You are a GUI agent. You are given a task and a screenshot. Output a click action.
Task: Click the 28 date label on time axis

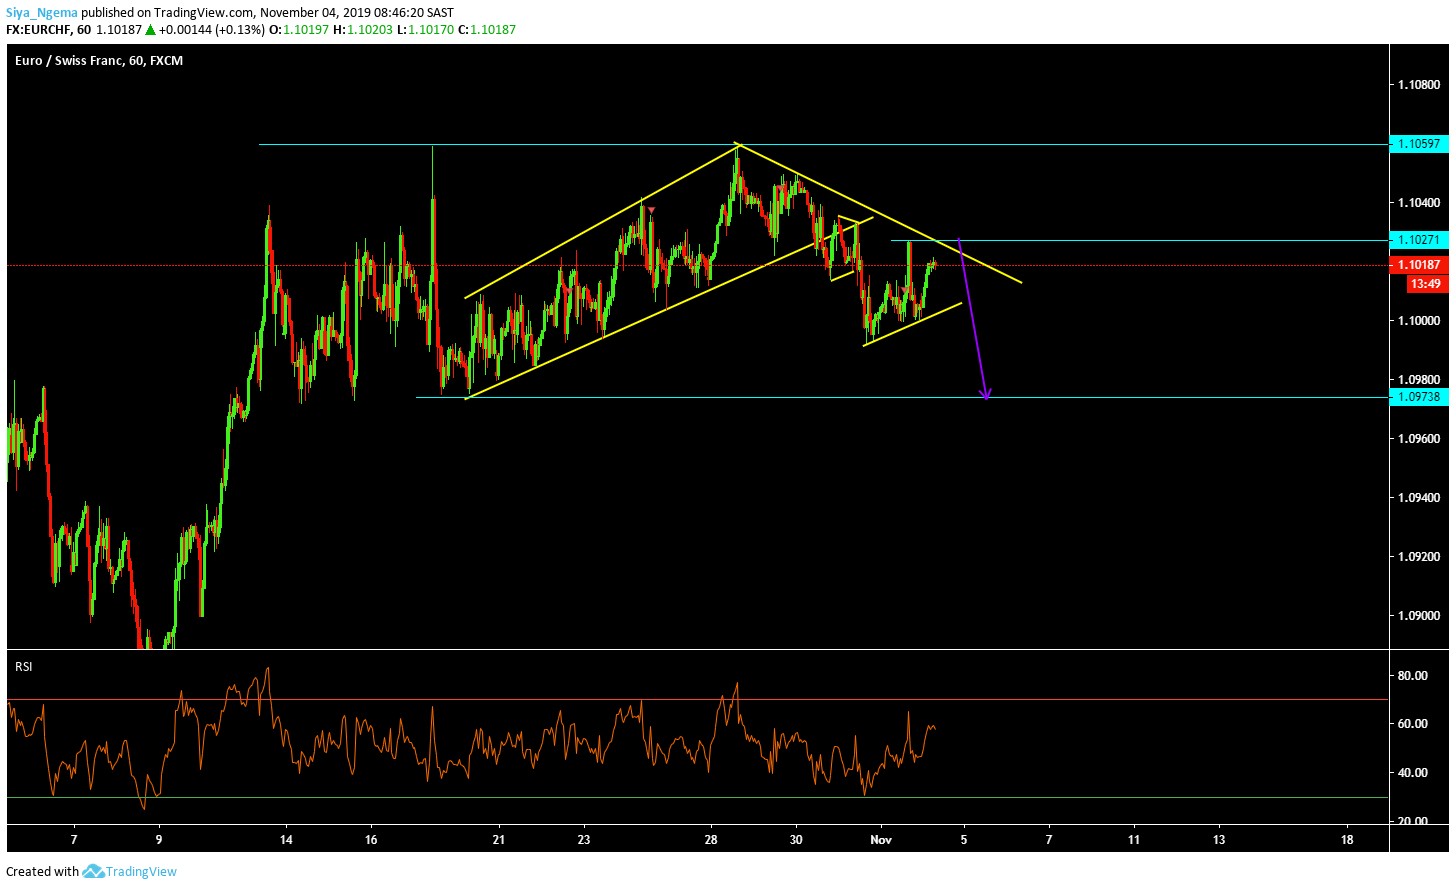coord(711,840)
